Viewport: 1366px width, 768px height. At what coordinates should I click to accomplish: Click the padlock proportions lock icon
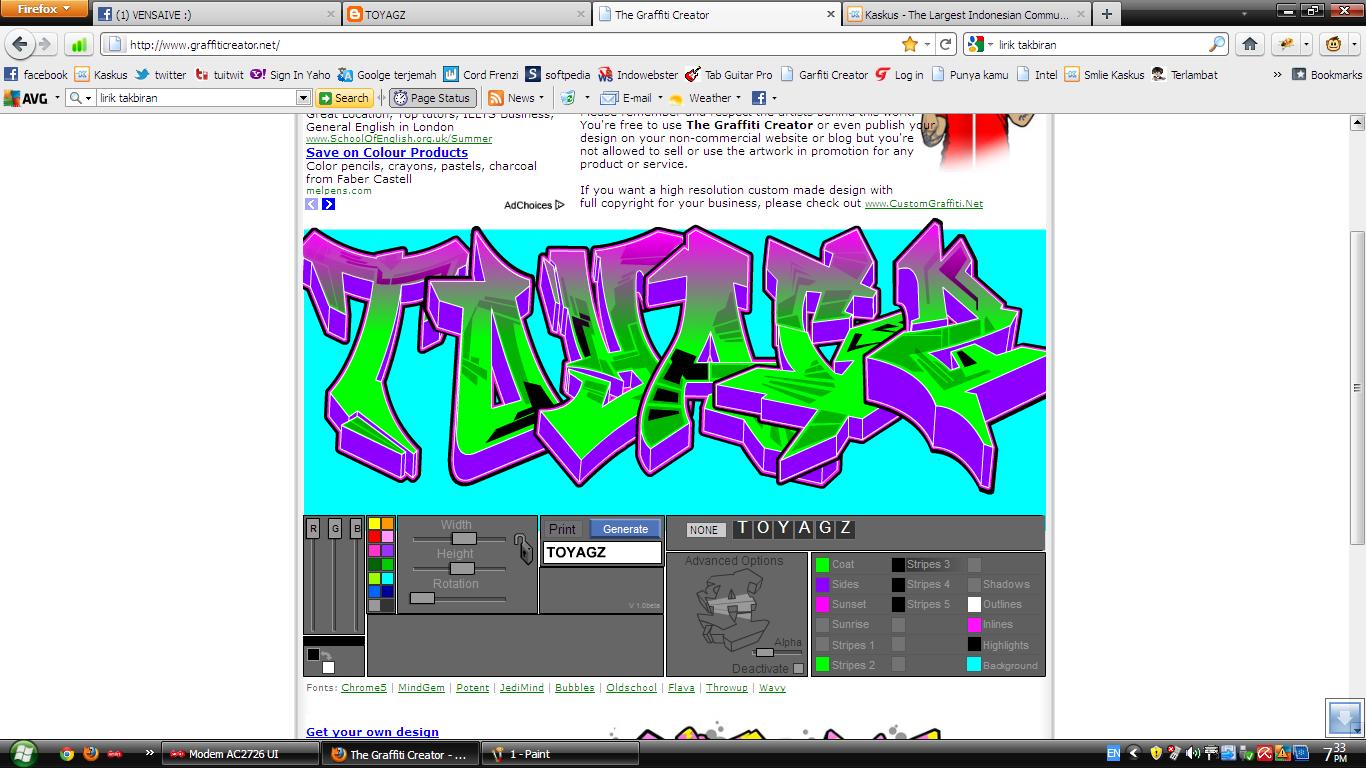coord(524,547)
